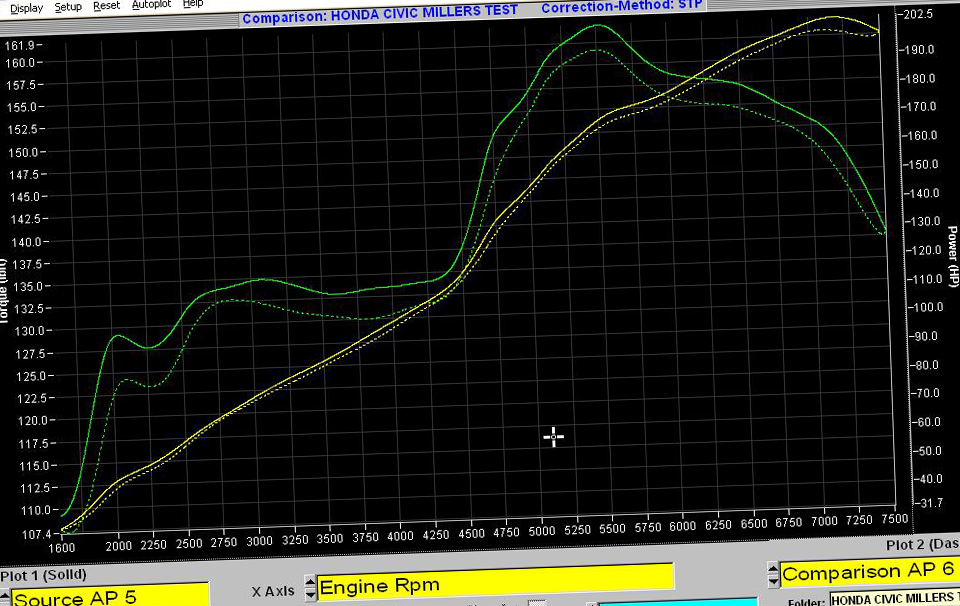Click the 'Power (HP)' axis title

coord(953,256)
